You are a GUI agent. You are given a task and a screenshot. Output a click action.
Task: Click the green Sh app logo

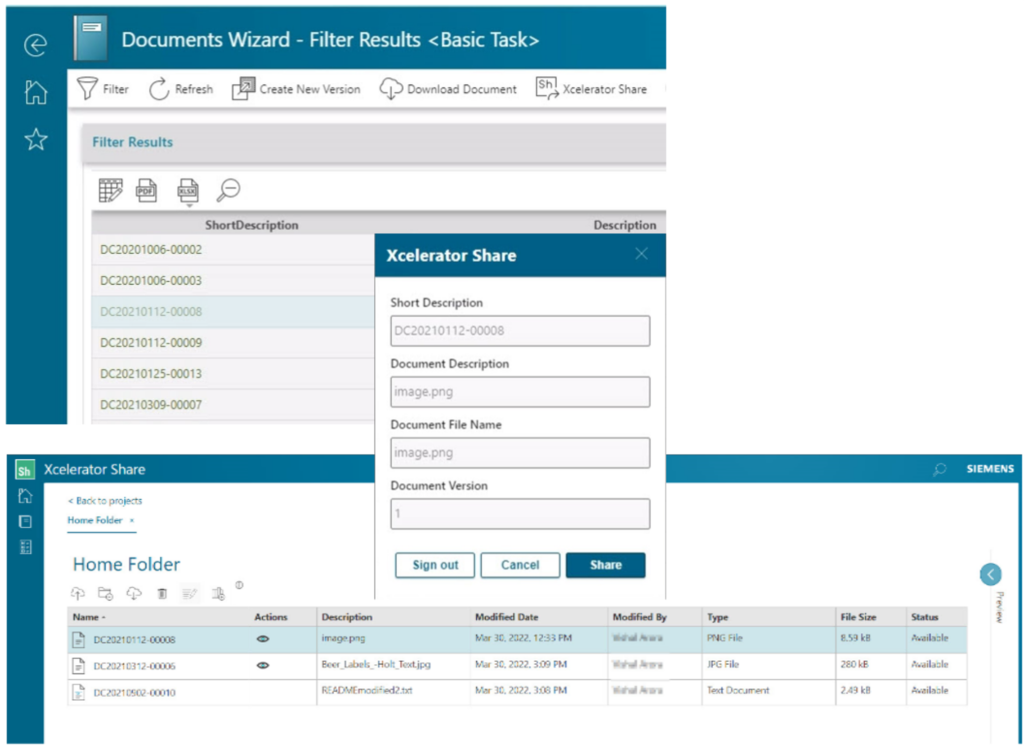click(25, 470)
